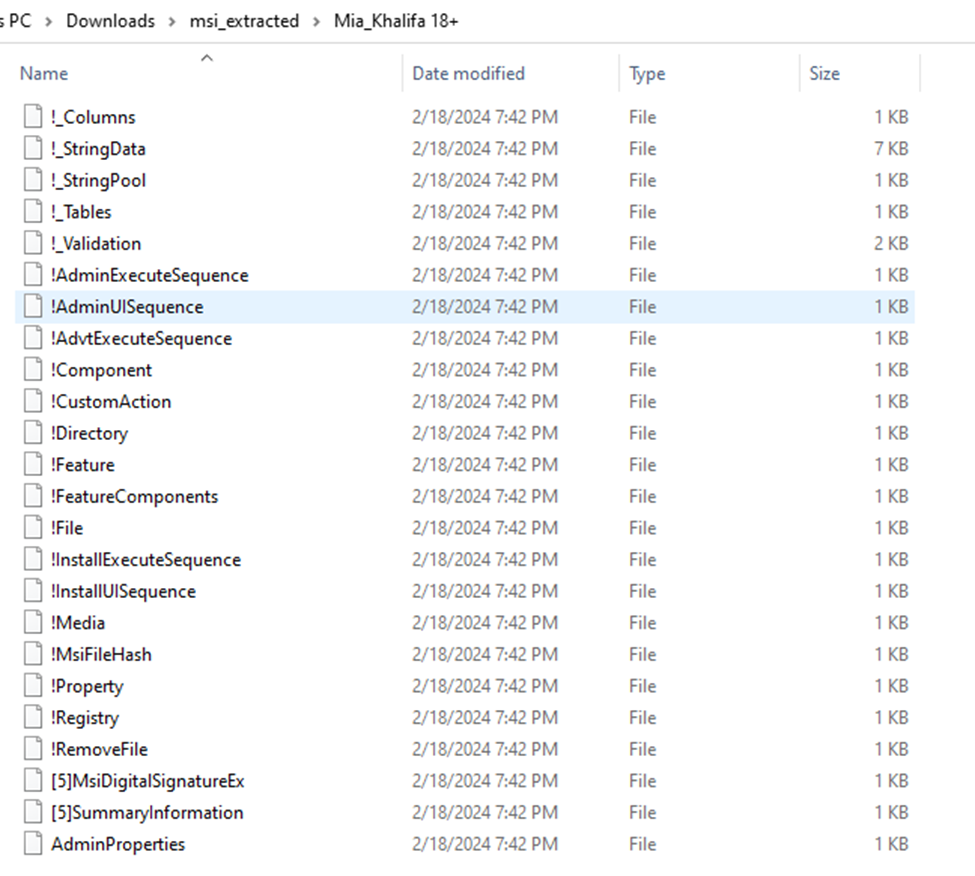Sort files by Name column header
The image size is (975, 876).
tap(44, 74)
